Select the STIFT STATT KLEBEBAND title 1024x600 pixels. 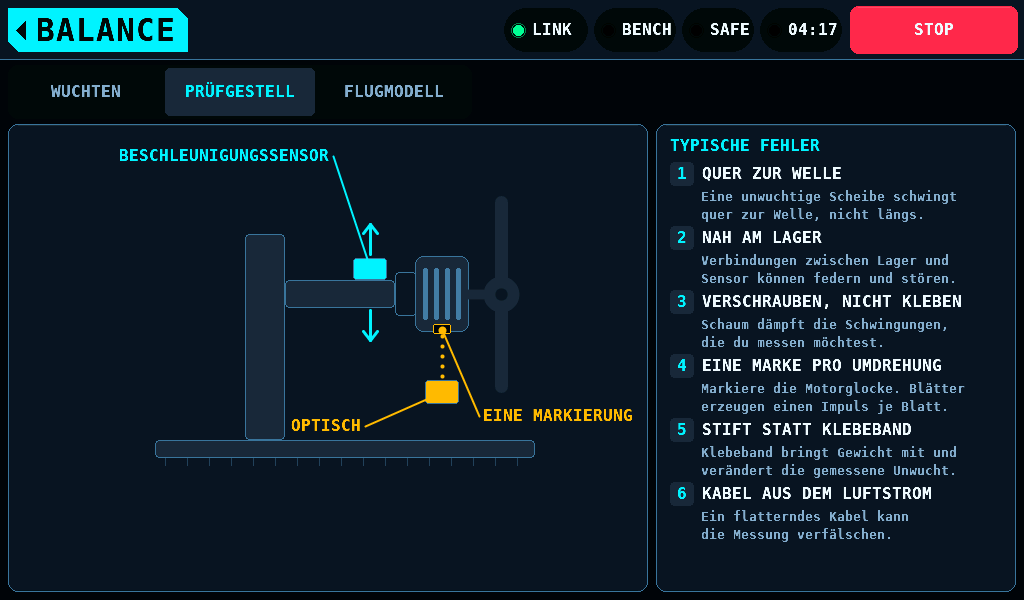(x=807, y=430)
